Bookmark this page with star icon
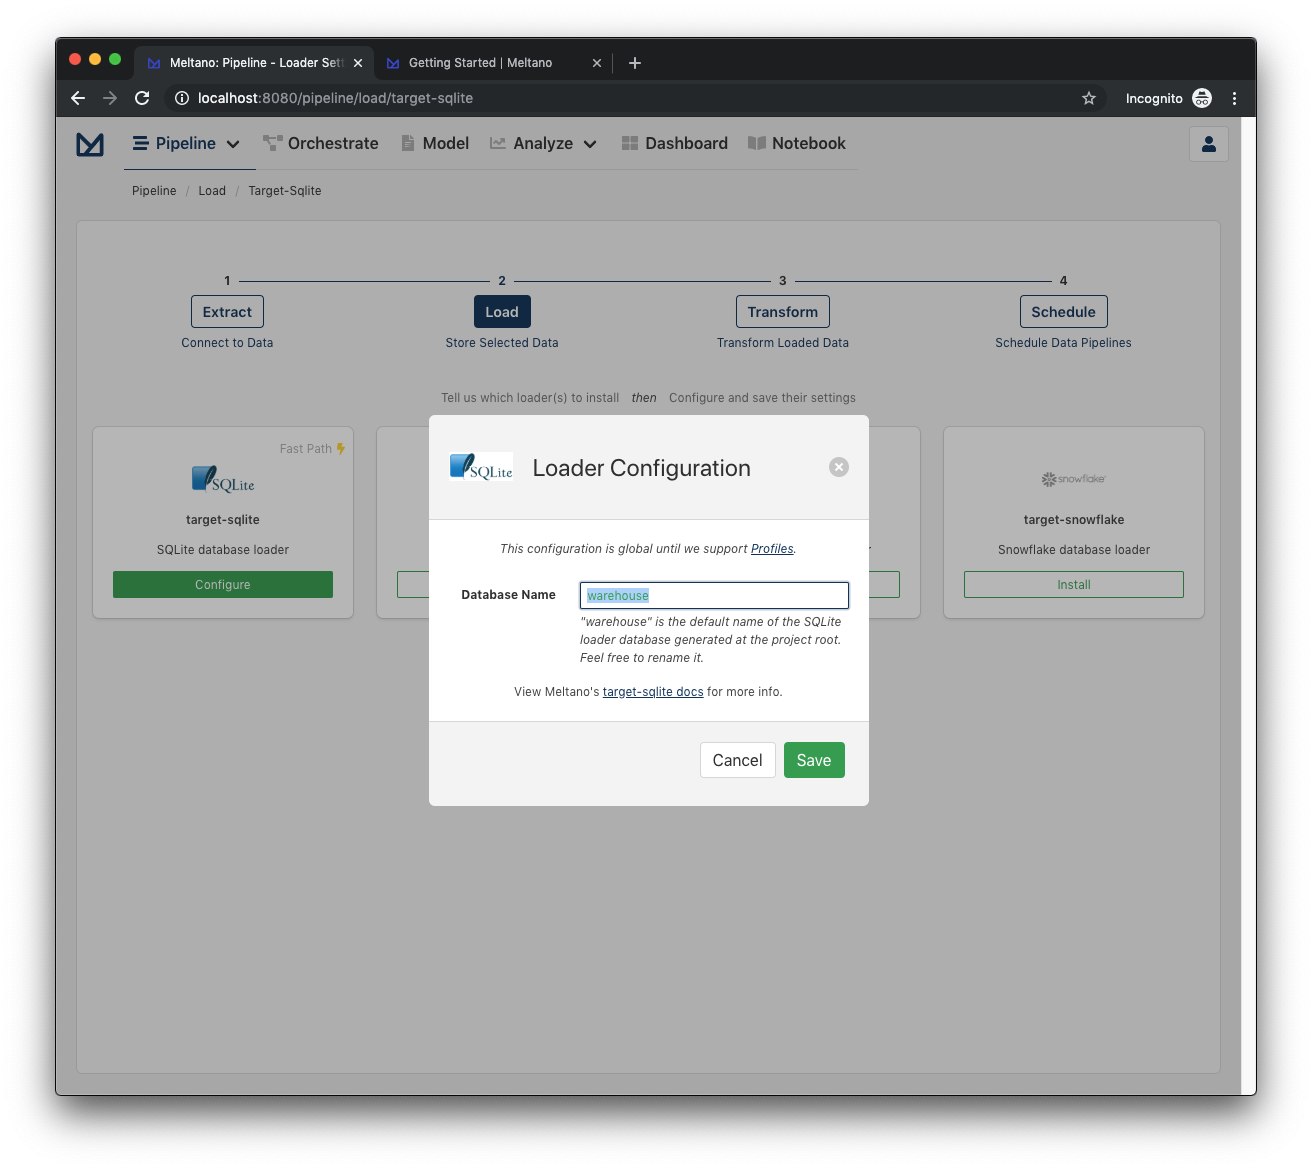 [x=1089, y=98]
